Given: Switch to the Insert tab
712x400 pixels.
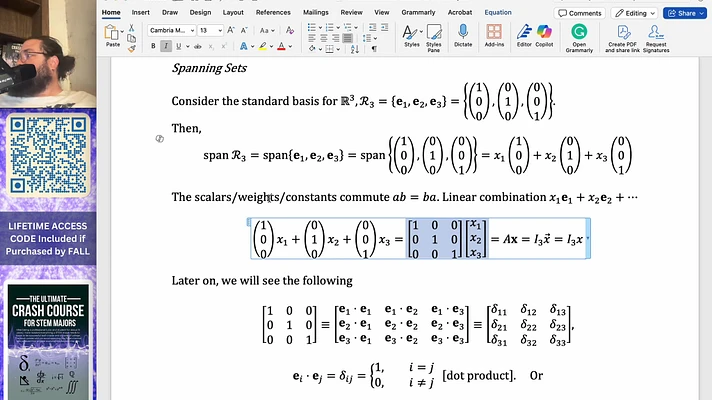Looking at the screenshot, I should [140, 12].
